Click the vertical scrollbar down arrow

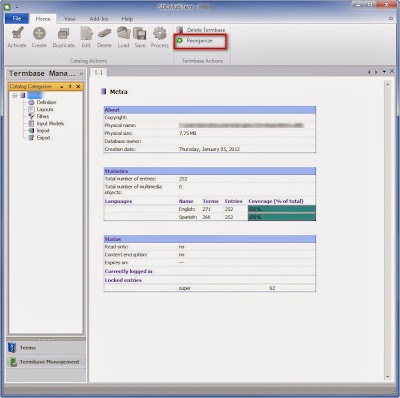pyautogui.click(x=388, y=377)
